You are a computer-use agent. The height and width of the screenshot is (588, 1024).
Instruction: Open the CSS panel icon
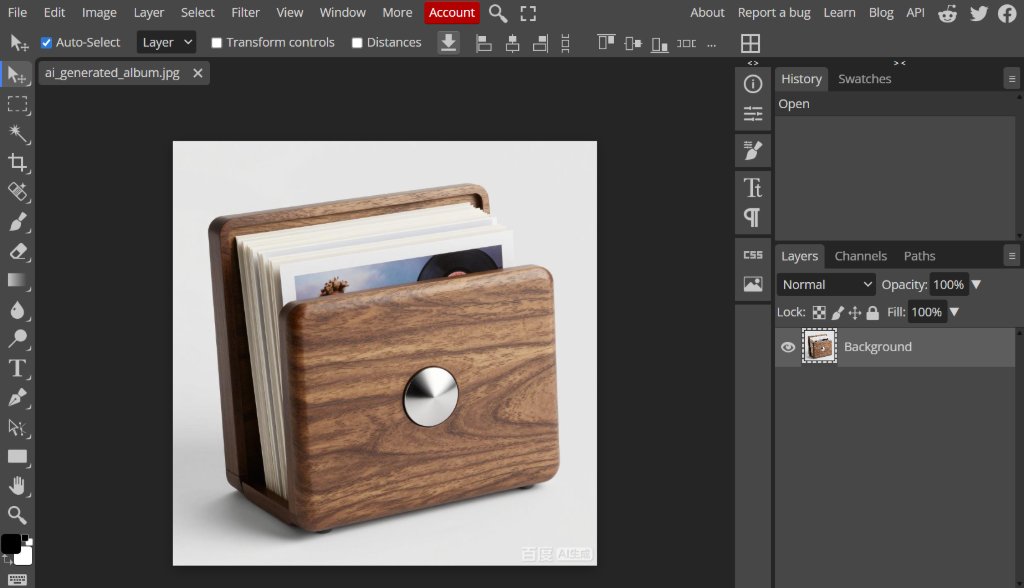click(752, 255)
